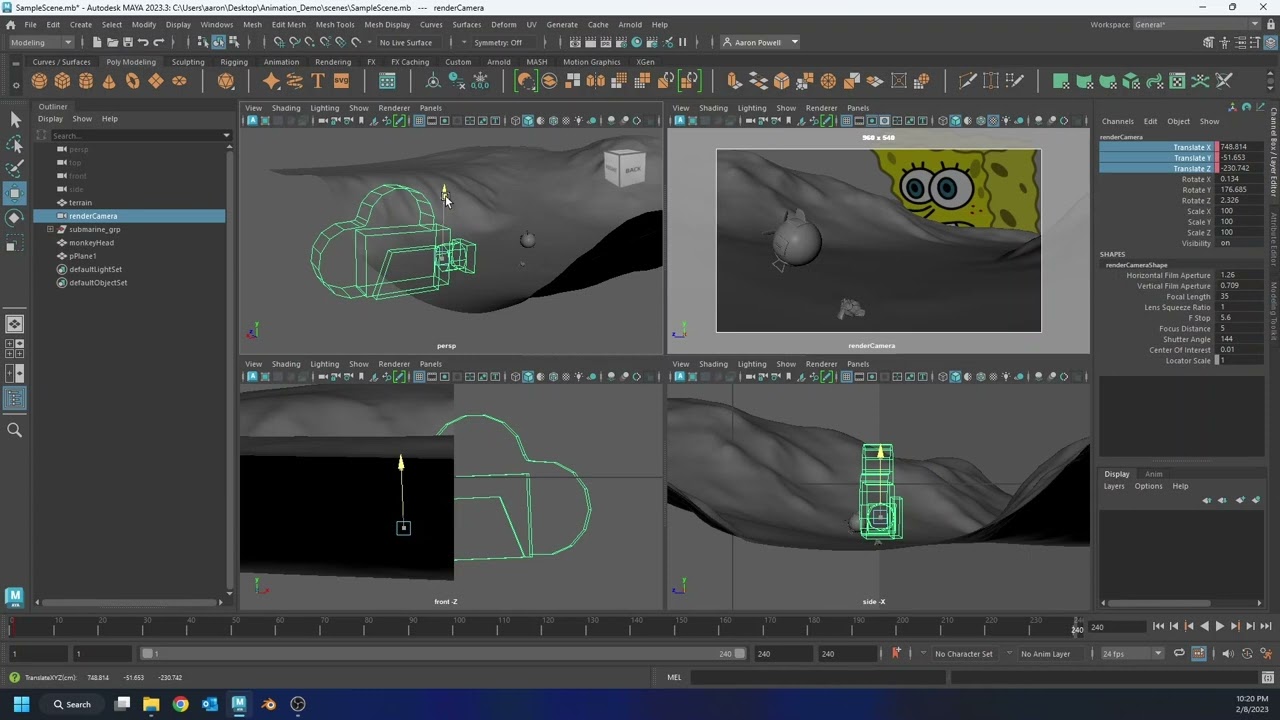1280x720 pixels.
Task: Click the polygon Type text tool icon
Action: click(318, 81)
